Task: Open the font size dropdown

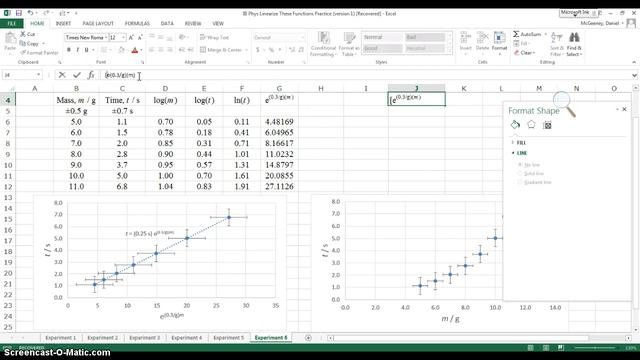Action: (x=123, y=38)
